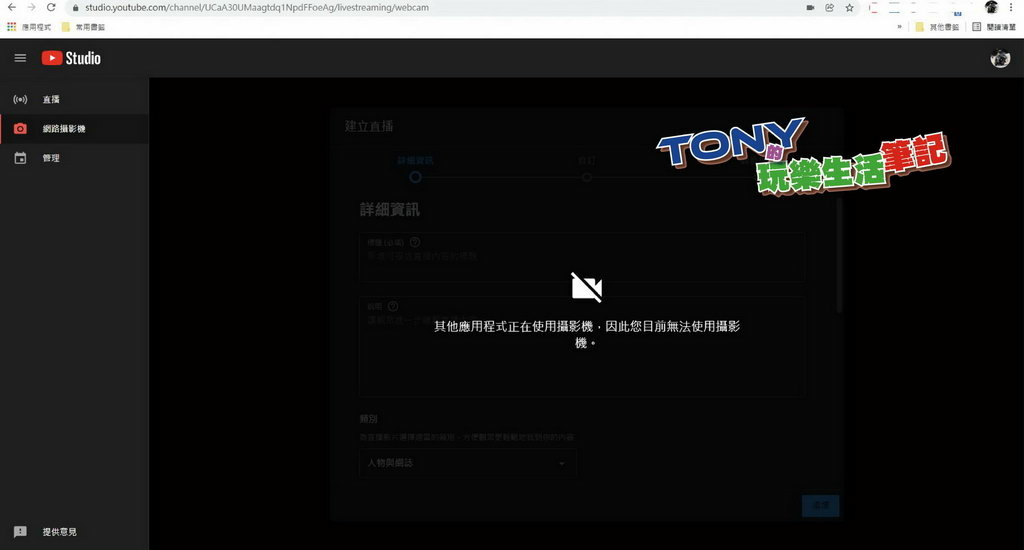Click the 提供意見 feedback icon
Viewport: 1024px width, 550px height.
tap(20, 532)
